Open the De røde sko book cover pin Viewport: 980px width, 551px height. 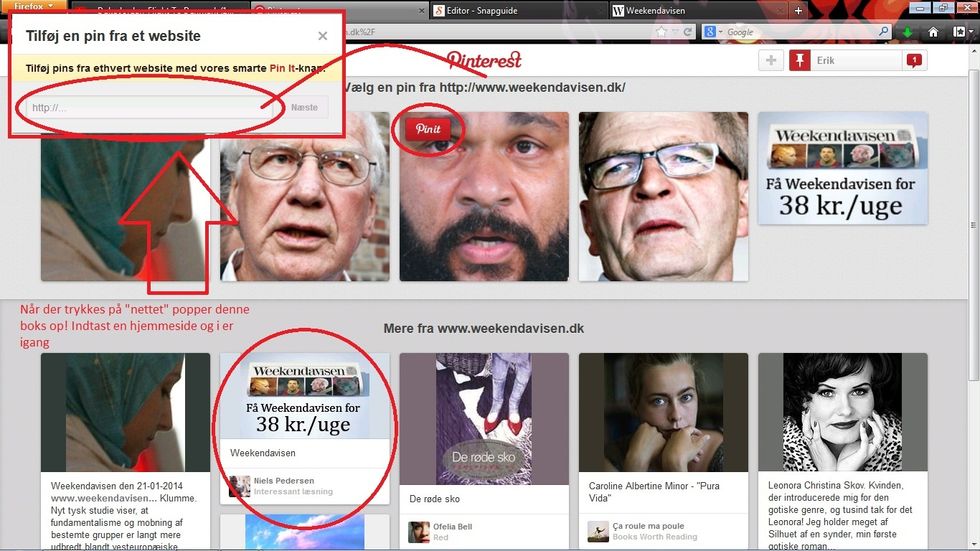(484, 419)
